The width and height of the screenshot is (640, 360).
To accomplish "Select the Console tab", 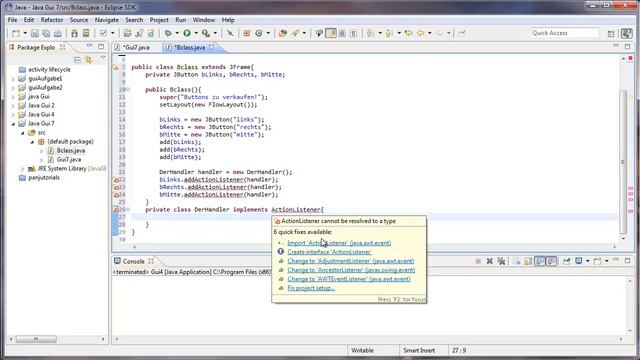I will coord(133,261).
